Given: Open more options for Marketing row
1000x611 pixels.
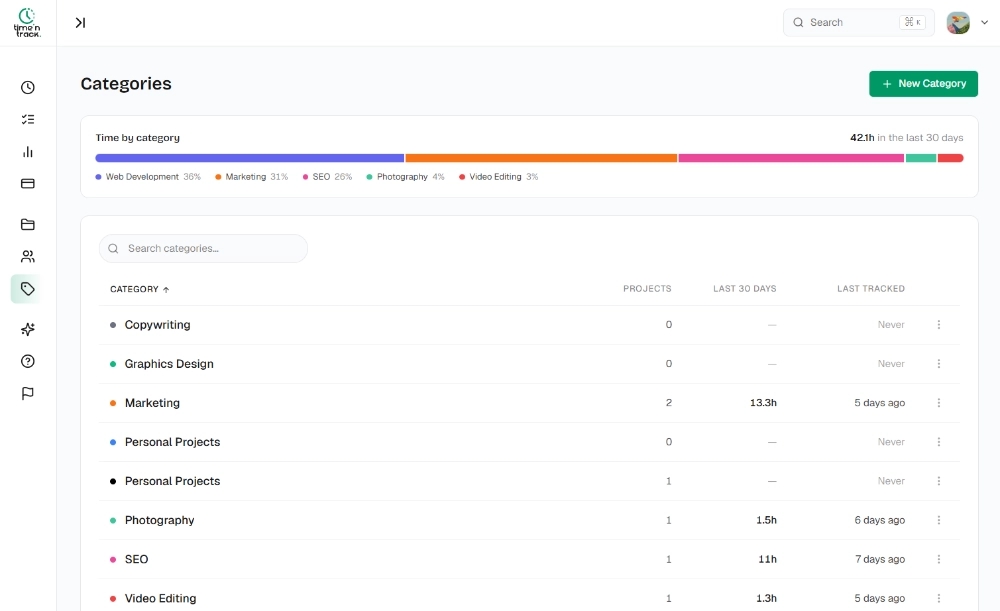Looking at the screenshot, I should click(939, 403).
